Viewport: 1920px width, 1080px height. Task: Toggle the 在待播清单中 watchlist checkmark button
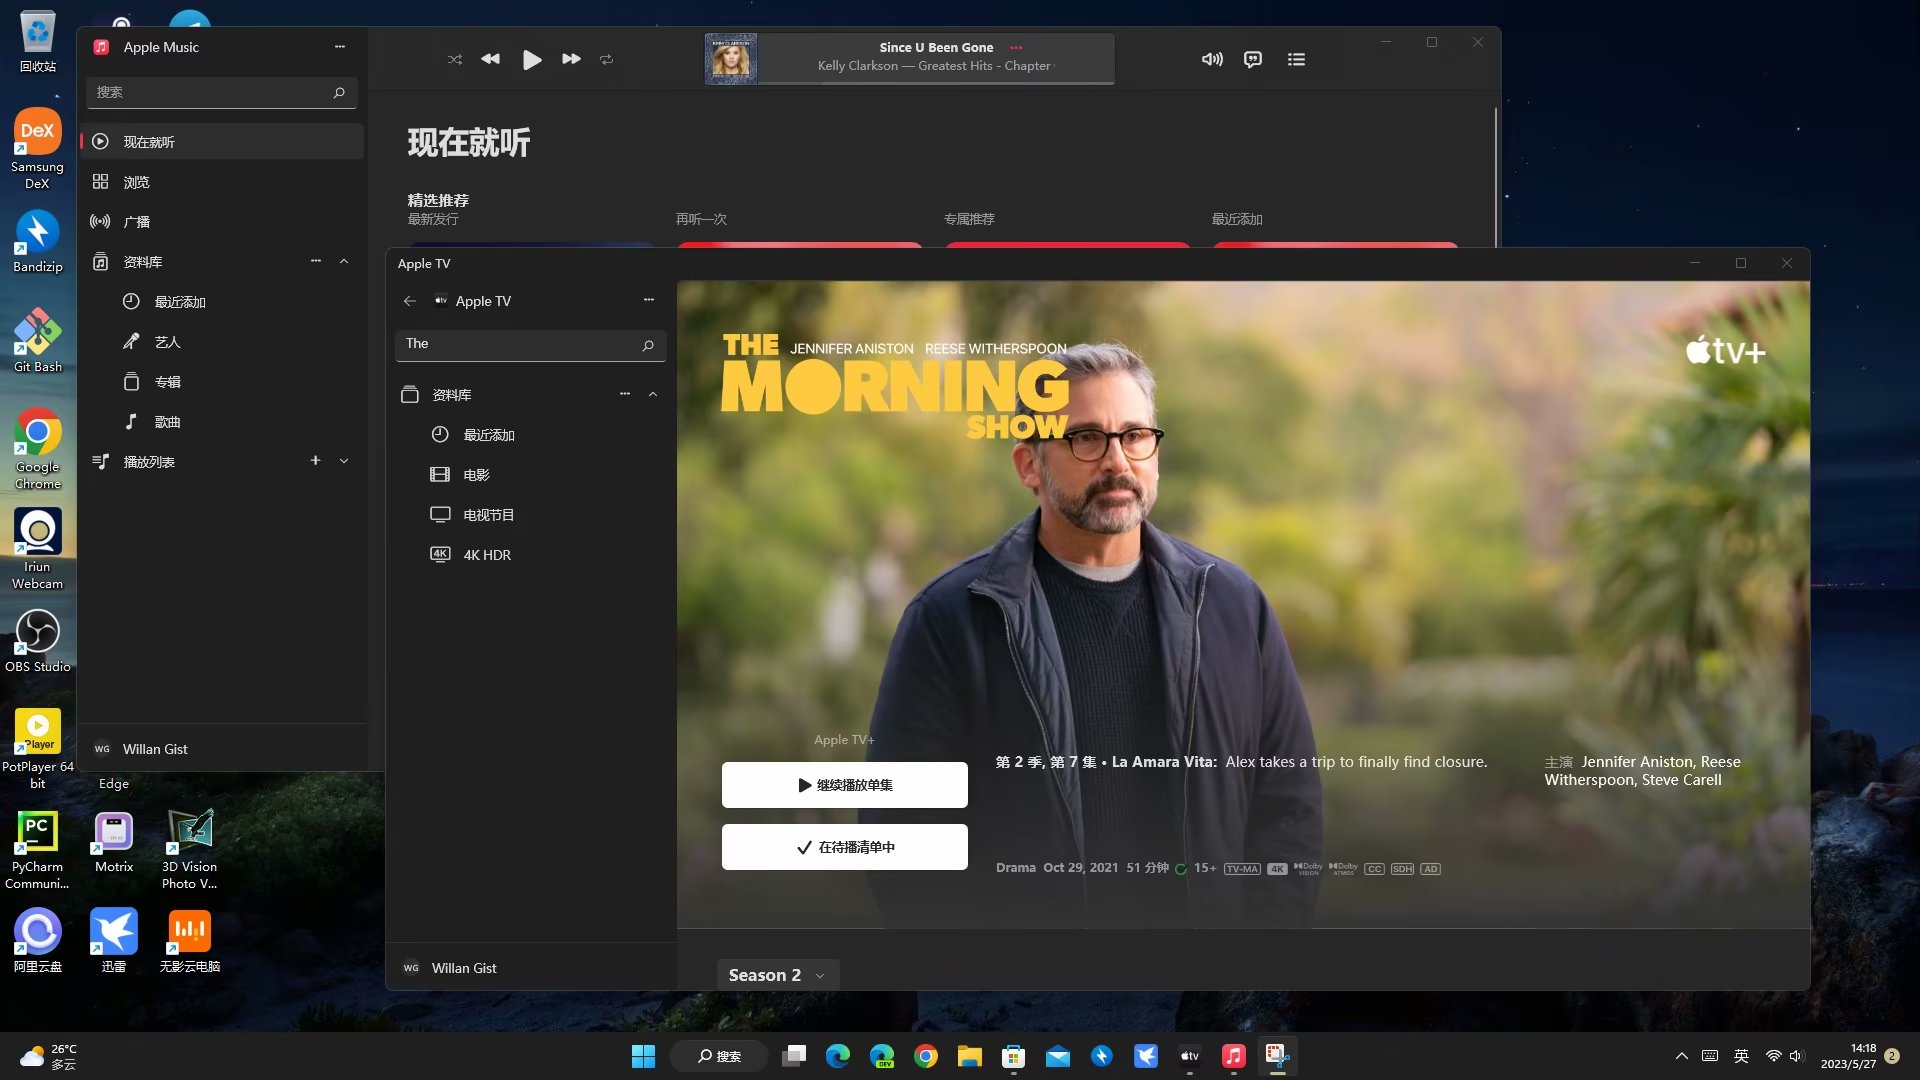[x=844, y=847]
